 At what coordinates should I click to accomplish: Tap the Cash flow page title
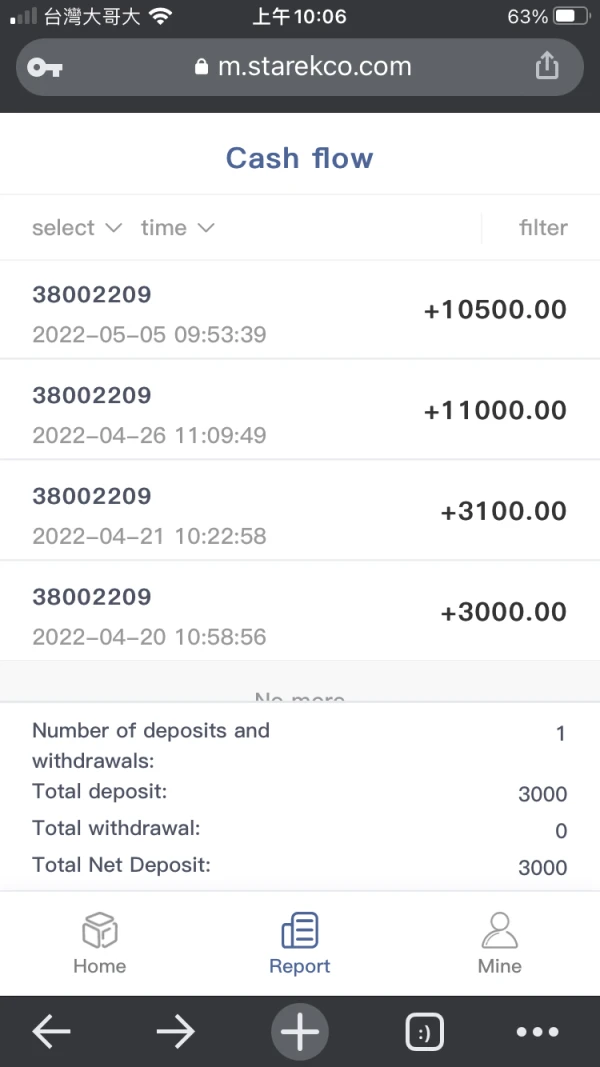[299, 158]
